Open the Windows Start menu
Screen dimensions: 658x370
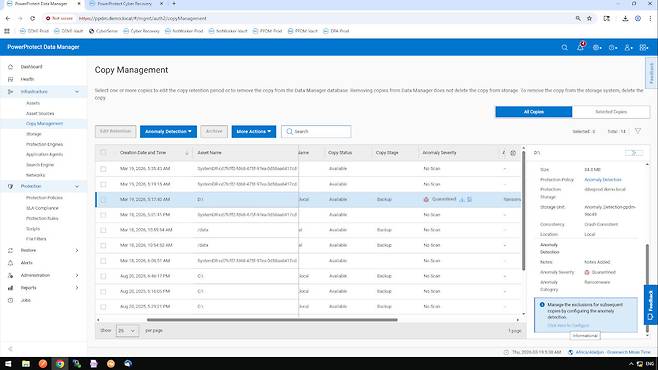(x=8, y=364)
